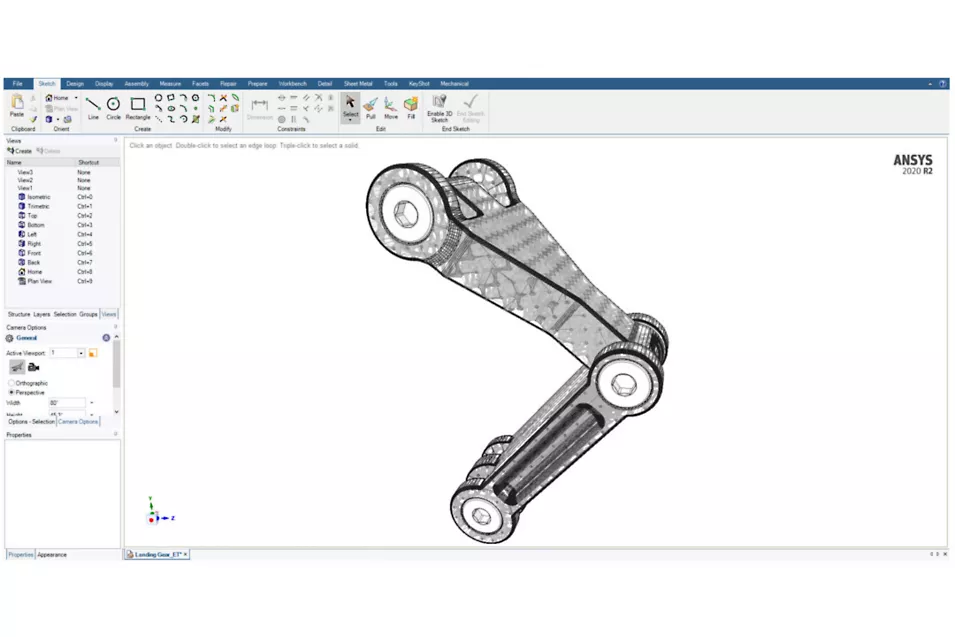The width and height of the screenshot is (955, 637).
Task: Toggle the camera icon in Camera Options
Action: click(x=33, y=367)
